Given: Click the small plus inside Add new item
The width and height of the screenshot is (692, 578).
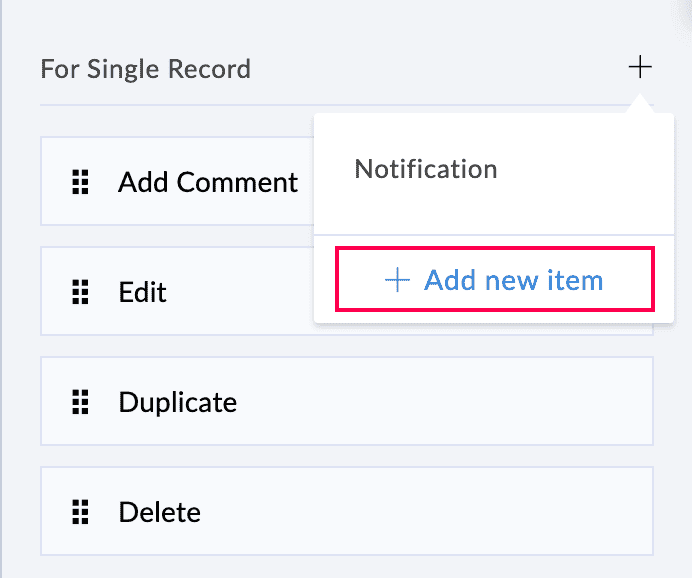Looking at the screenshot, I should click(397, 280).
